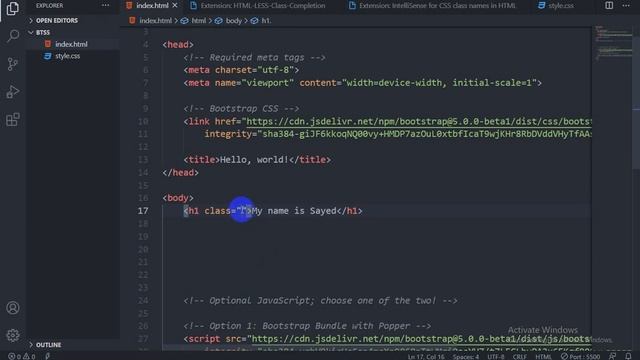640x360 pixels.
Task: Switch to the HTML-LESS-Class-Completion extension tab
Action: tap(258, 6)
